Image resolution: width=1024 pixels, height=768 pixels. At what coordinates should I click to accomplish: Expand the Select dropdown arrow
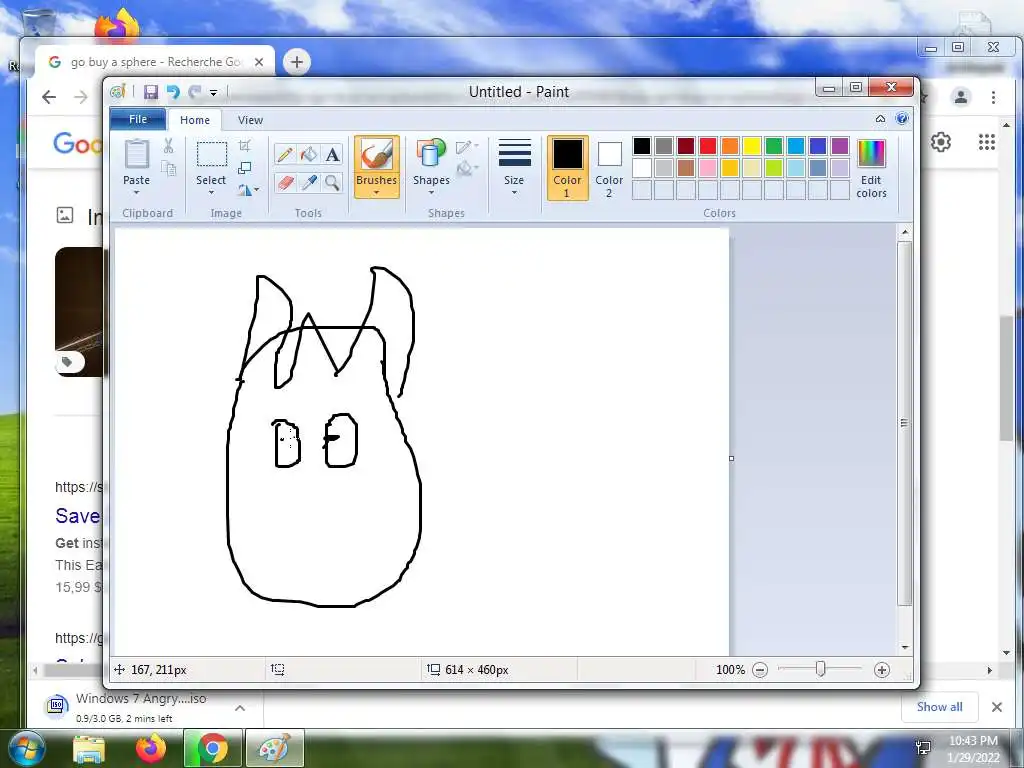coord(212,193)
